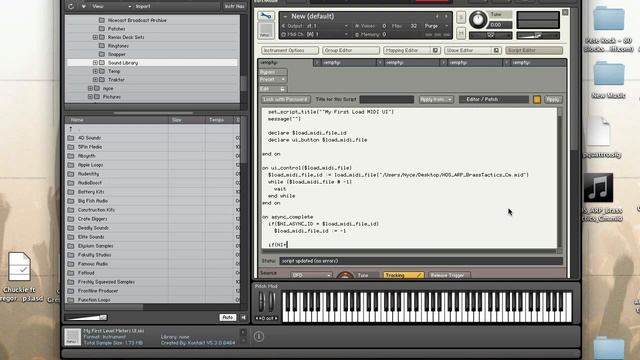Select the third empty script tab
The image size is (640, 360).
(411, 62)
